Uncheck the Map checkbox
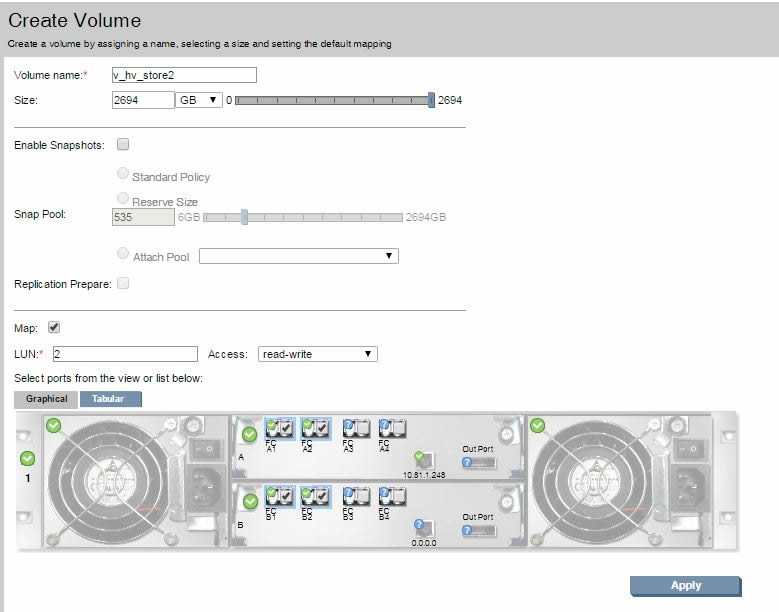This screenshot has height=612, width=779. coord(54,327)
